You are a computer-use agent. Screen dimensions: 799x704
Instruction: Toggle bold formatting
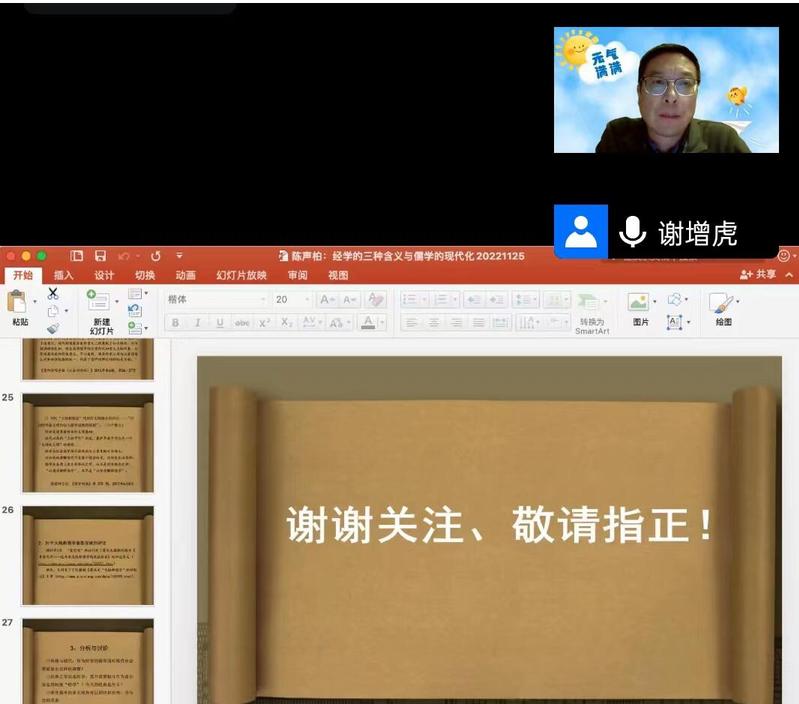(175, 323)
